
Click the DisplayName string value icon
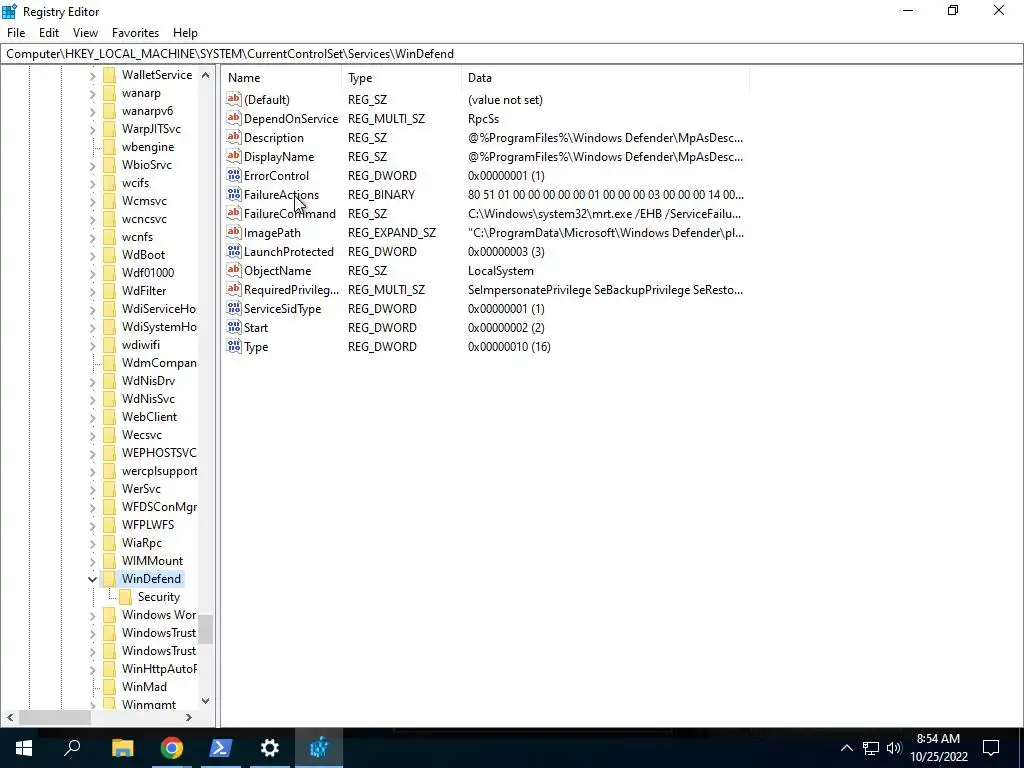(x=234, y=156)
